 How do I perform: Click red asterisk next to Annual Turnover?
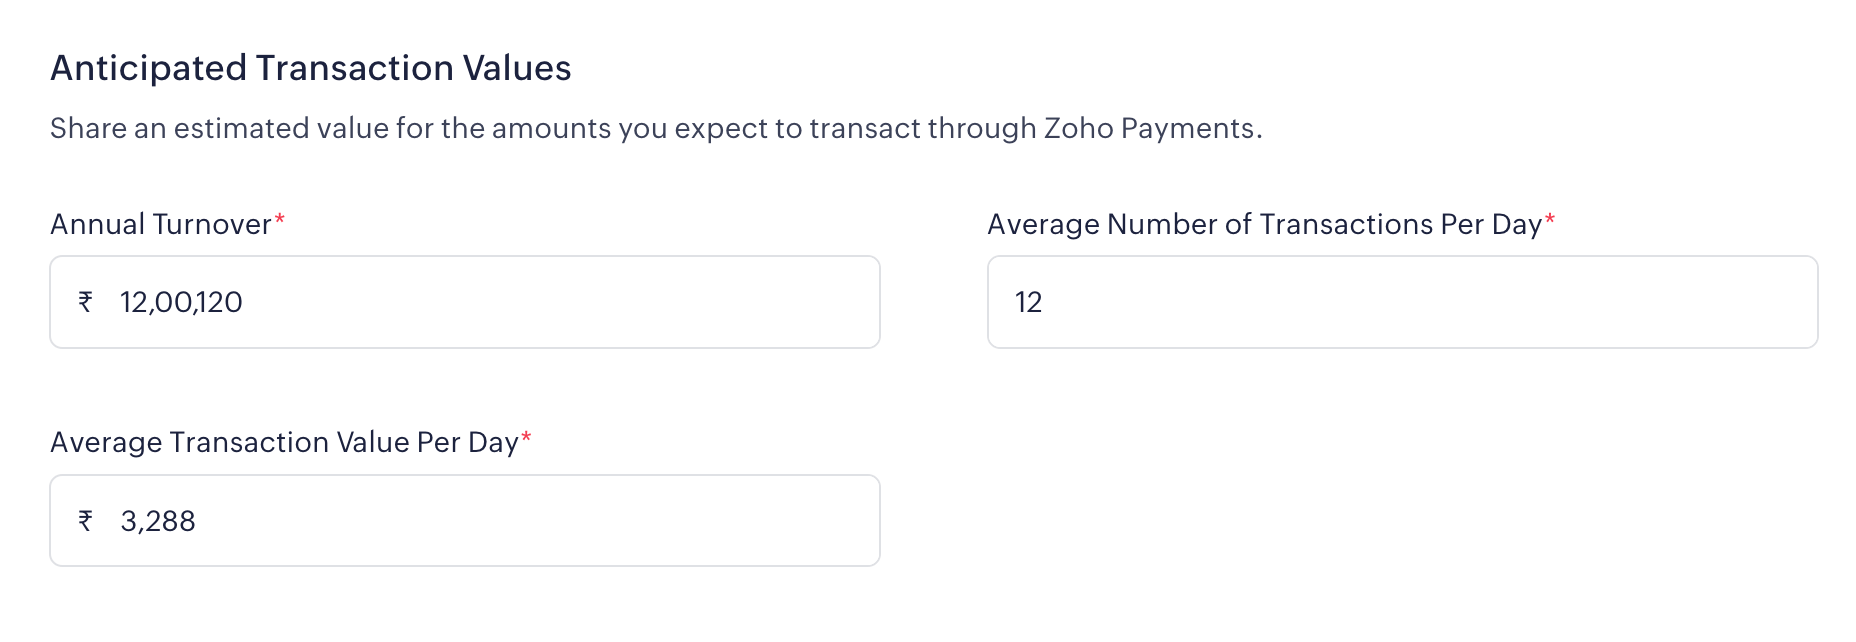click(x=280, y=220)
